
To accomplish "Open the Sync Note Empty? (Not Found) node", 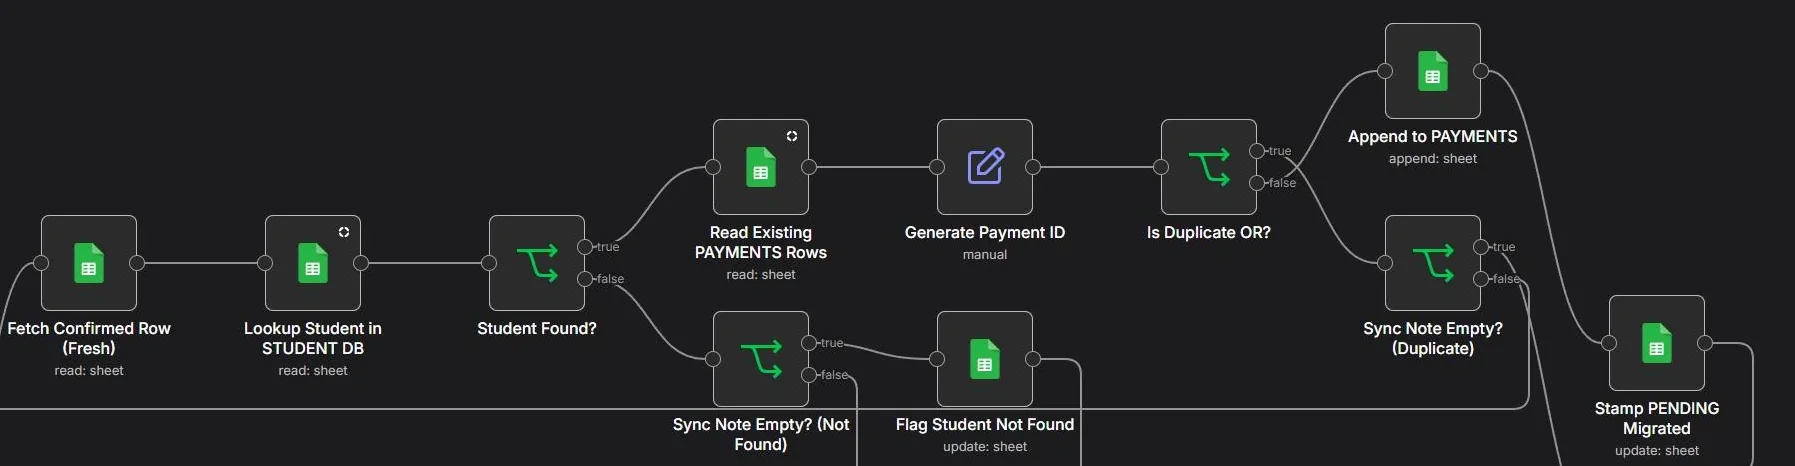I will (x=761, y=359).
